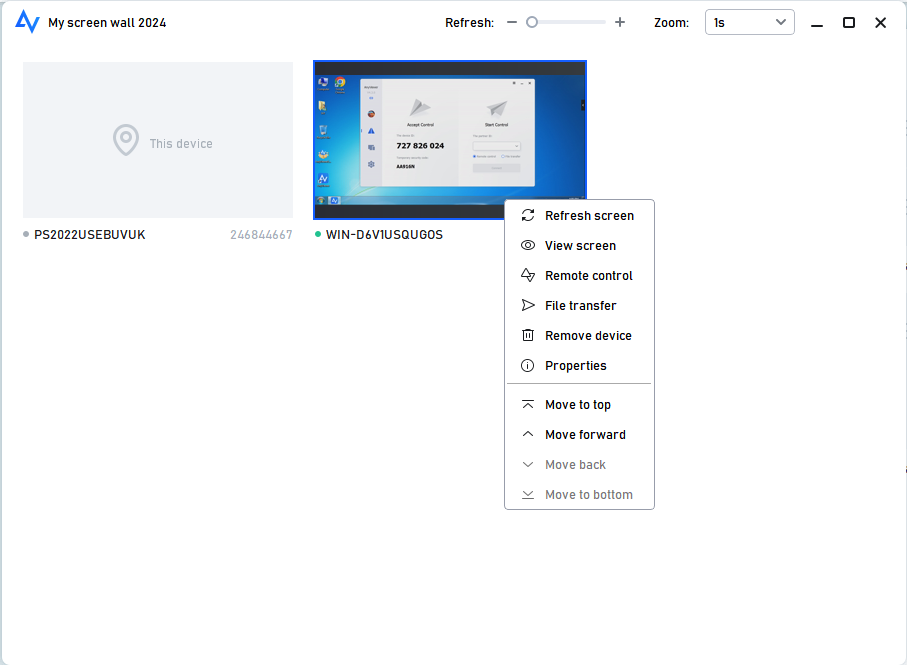Screen dimensions: 907x665
Task: Click the WIN-D6V1USQUGOS screen thumbnail
Action: point(449,139)
